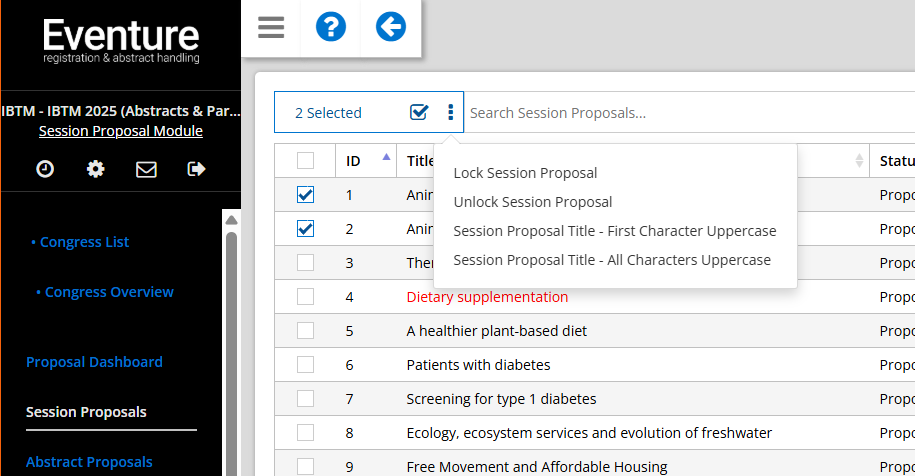Toggle the header select-all checkbox
The image size is (915, 476).
(x=306, y=161)
